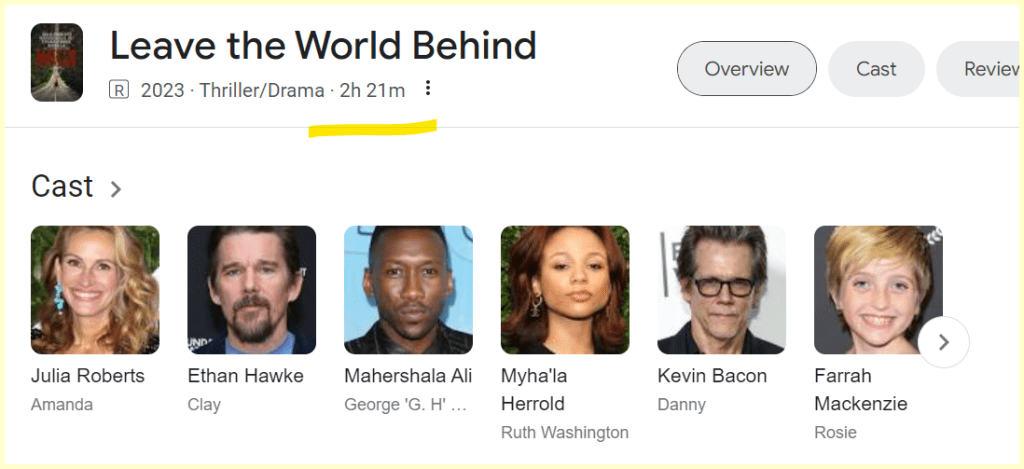The width and height of the screenshot is (1024, 469).
Task: Open Ethan Hawke's photo
Action: (x=252, y=290)
